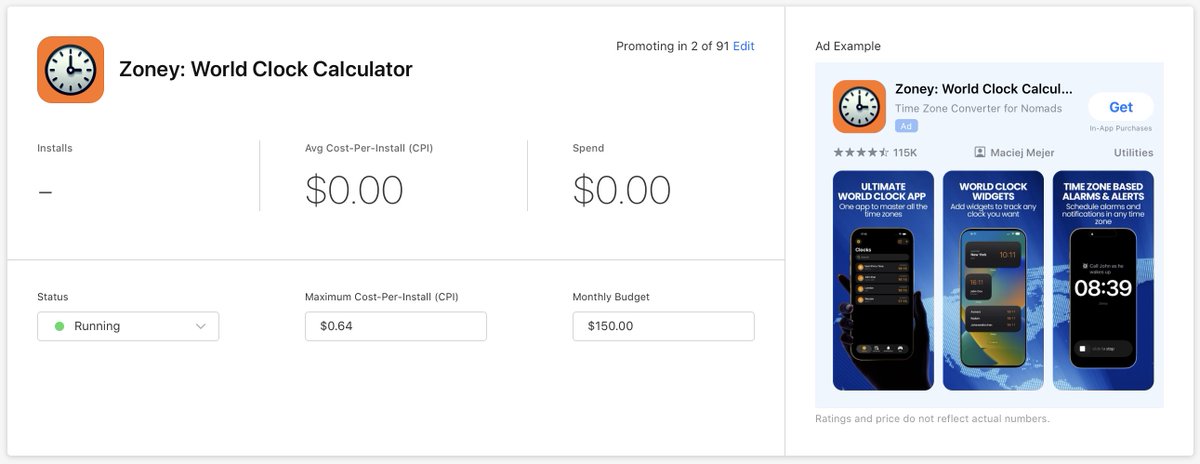Click the blue Ad badge
The width and height of the screenshot is (1200, 464).
click(906, 126)
